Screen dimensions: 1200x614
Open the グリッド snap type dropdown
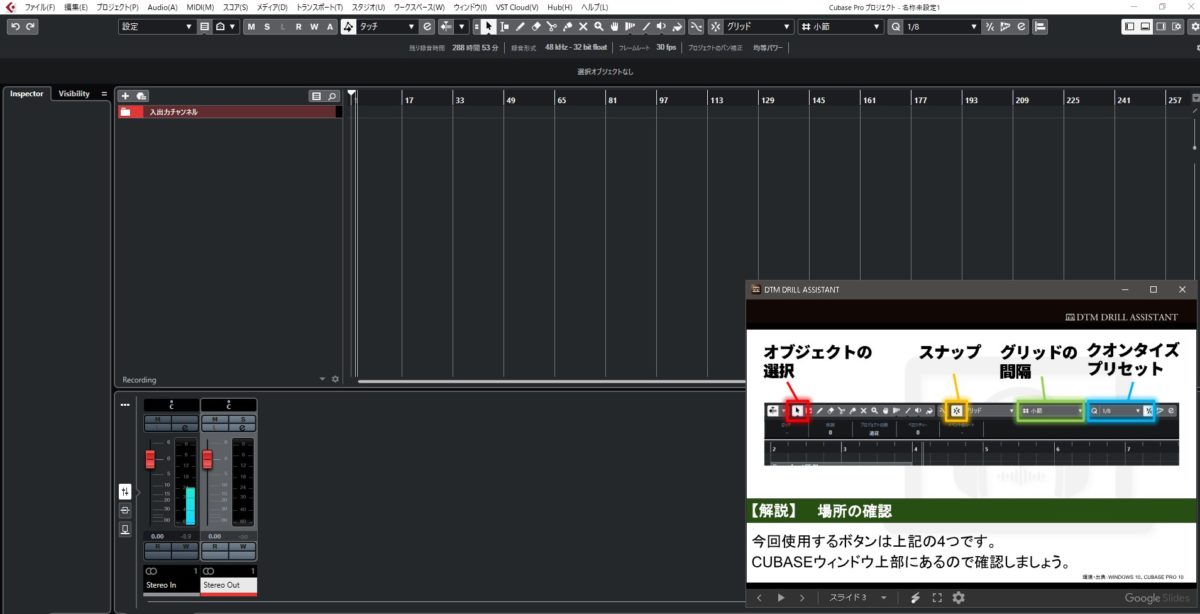pos(759,27)
